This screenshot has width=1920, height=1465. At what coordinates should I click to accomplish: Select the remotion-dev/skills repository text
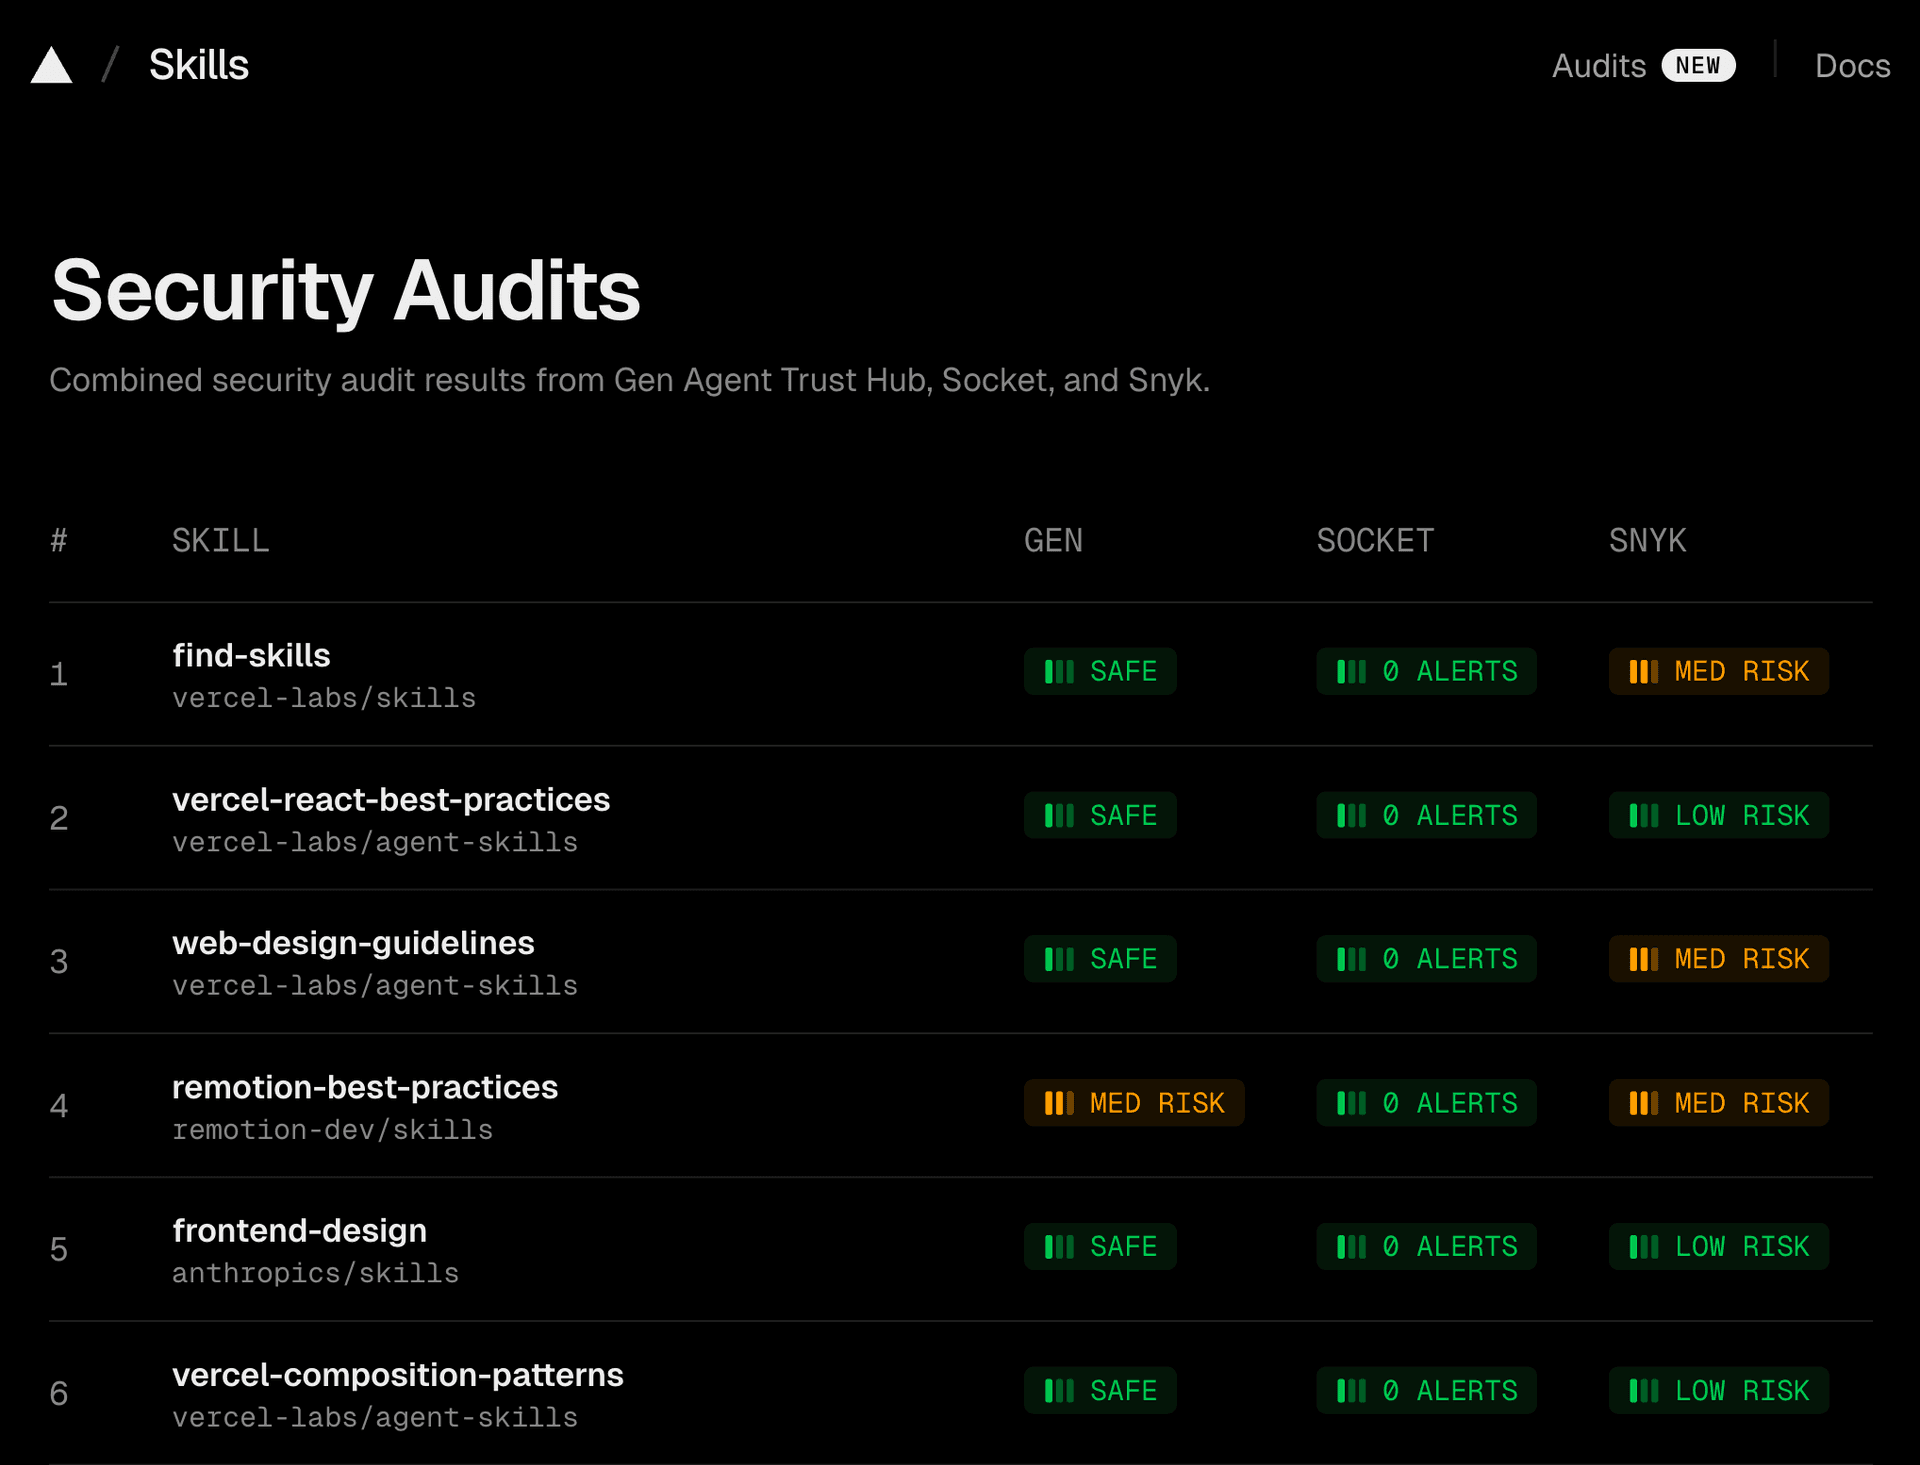click(x=332, y=1130)
